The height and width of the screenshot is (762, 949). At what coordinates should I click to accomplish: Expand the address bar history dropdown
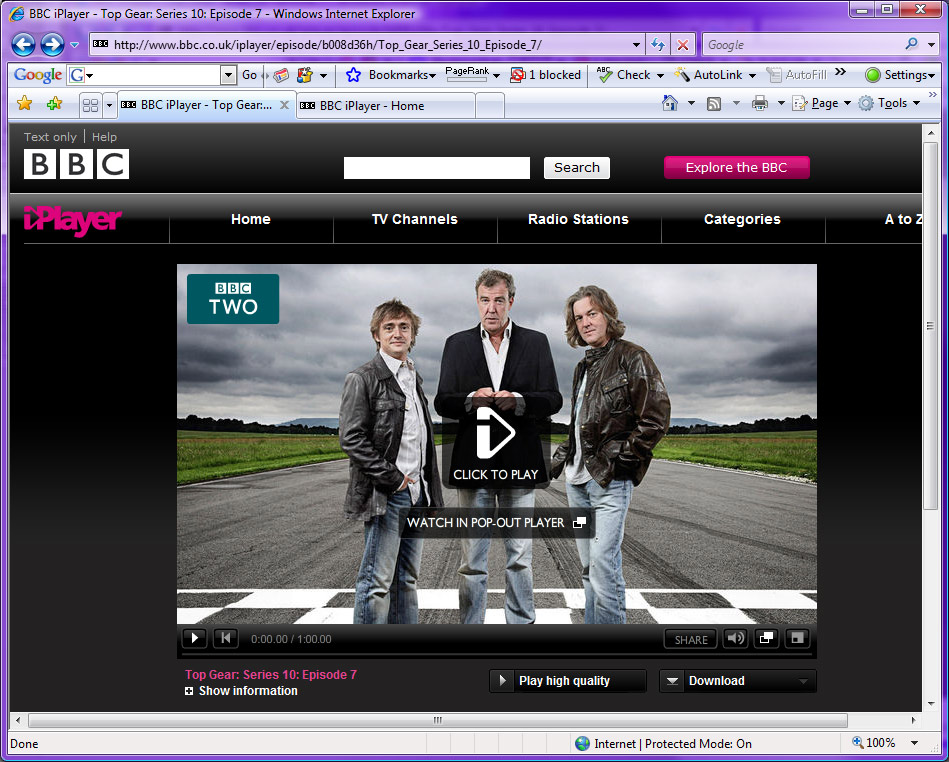pyautogui.click(x=636, y=45)
